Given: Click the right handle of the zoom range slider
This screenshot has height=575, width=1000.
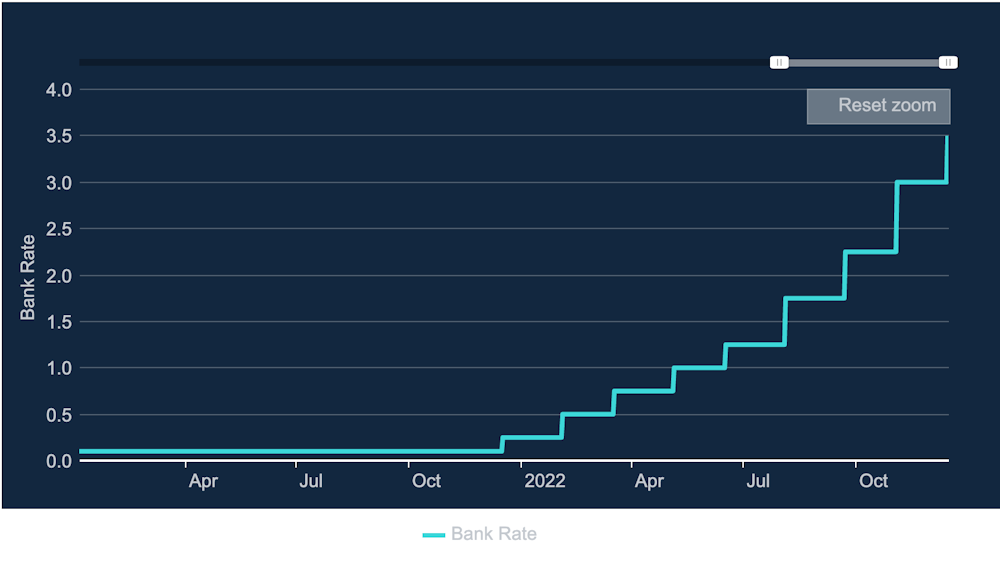Looking at the screenshot, I should pyautogui.click(x=948, y=63).
